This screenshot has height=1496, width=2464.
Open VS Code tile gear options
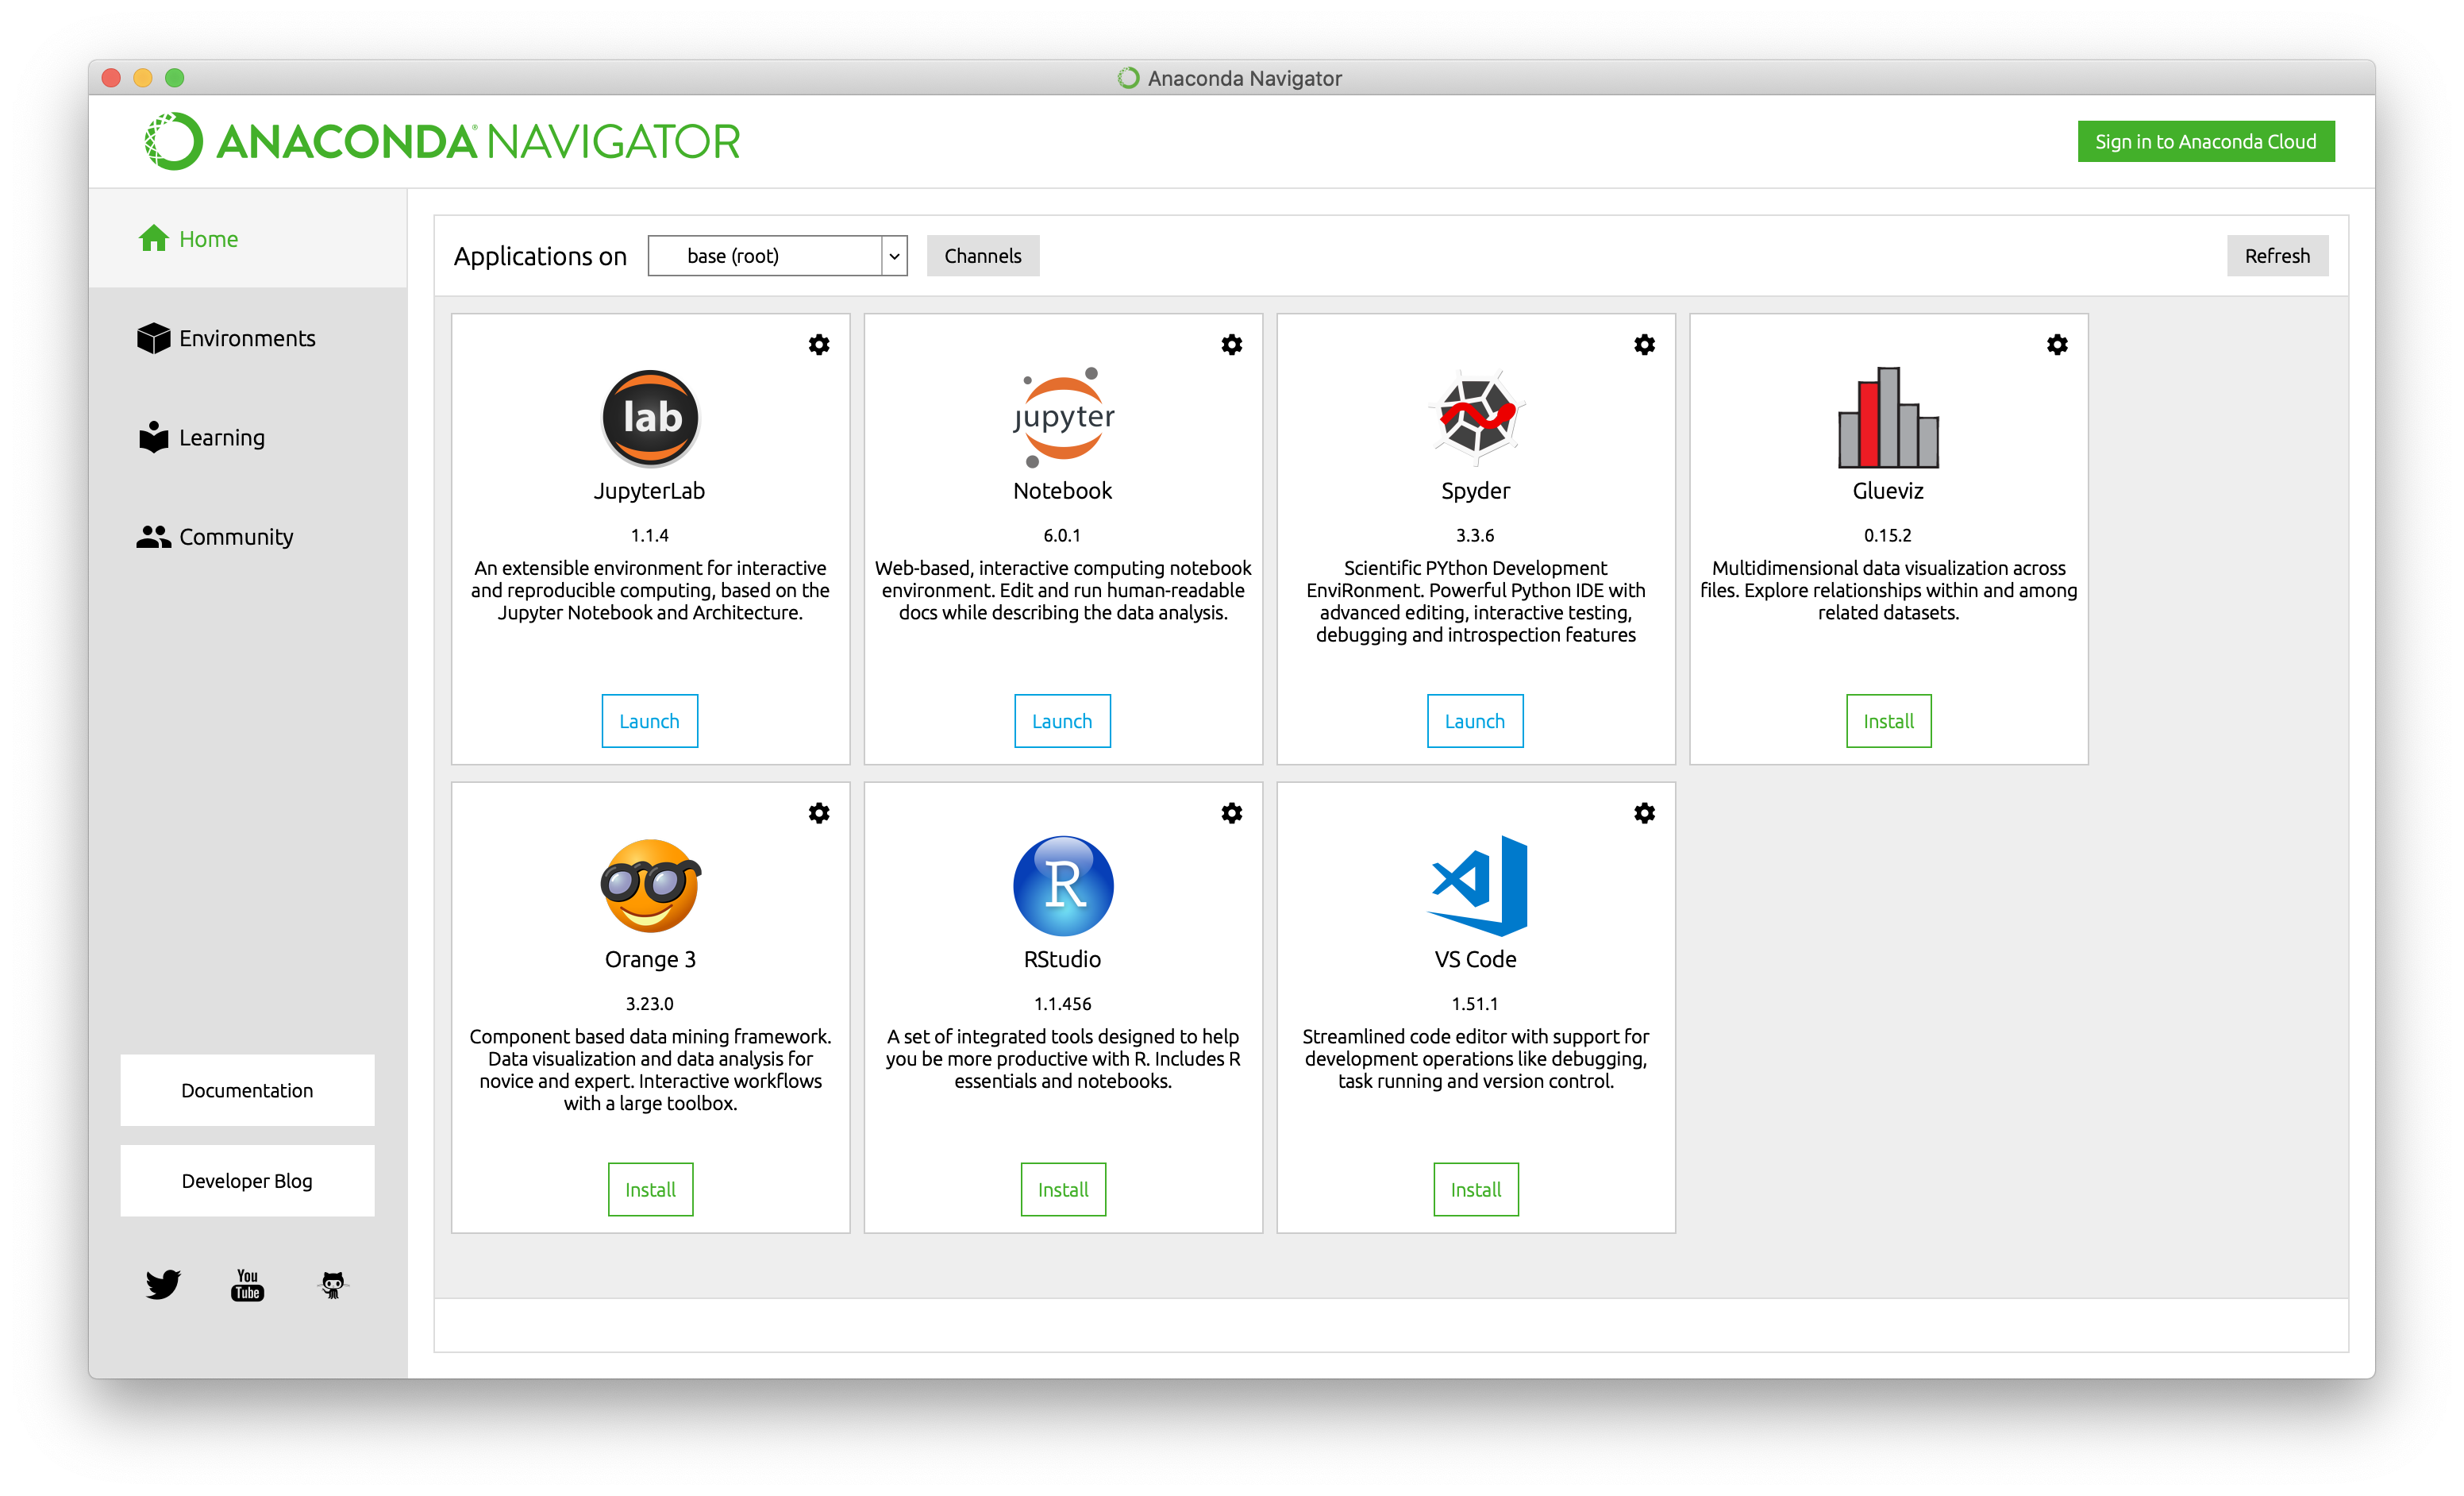(x=1644, y=813)
